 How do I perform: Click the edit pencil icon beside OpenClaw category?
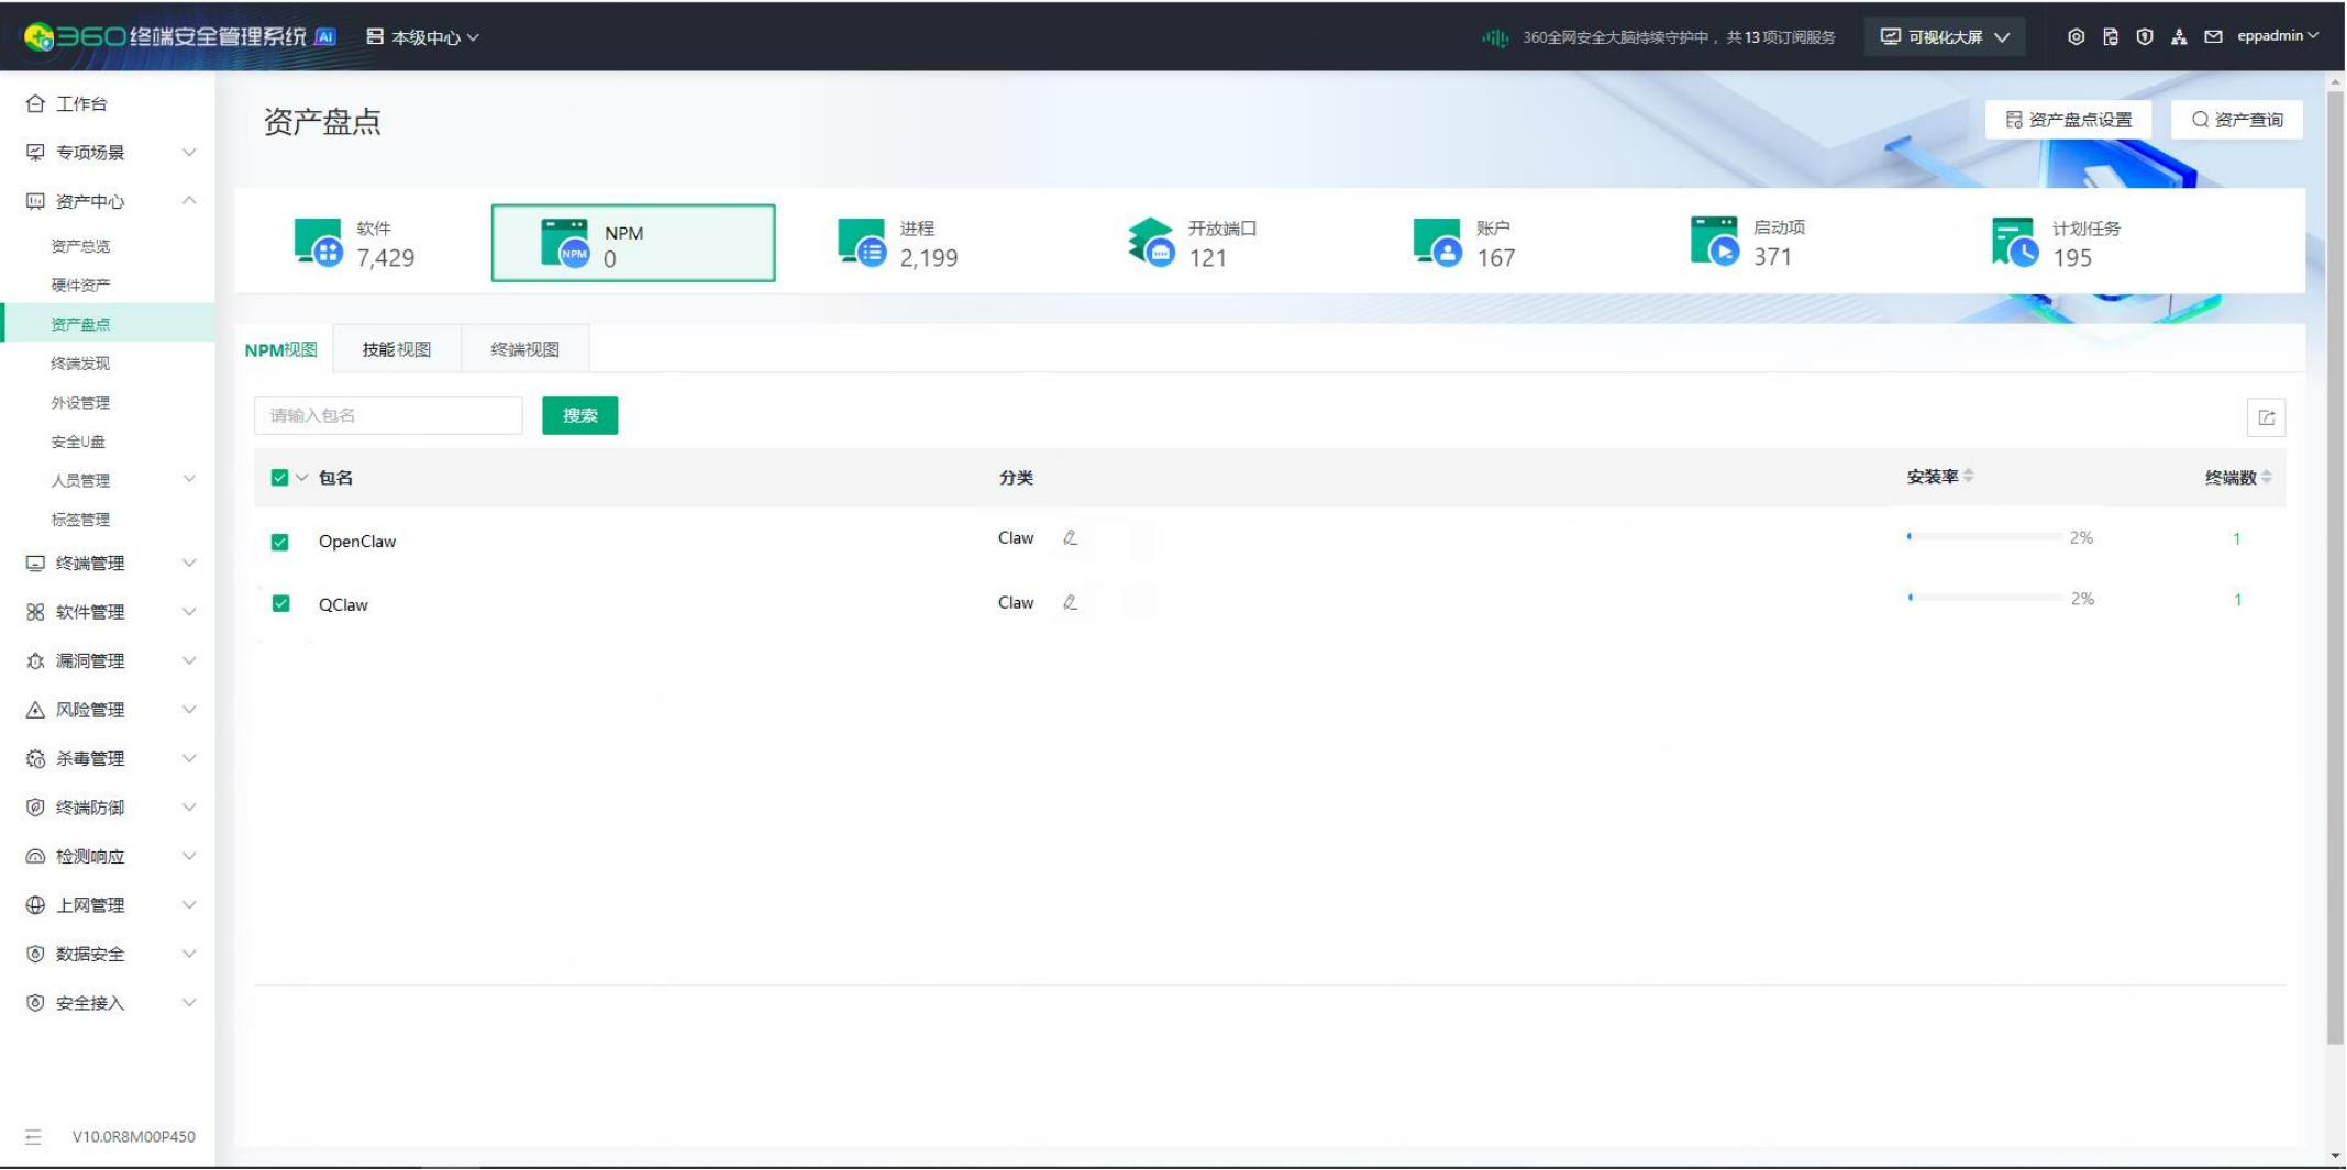tap(1069, 538)
